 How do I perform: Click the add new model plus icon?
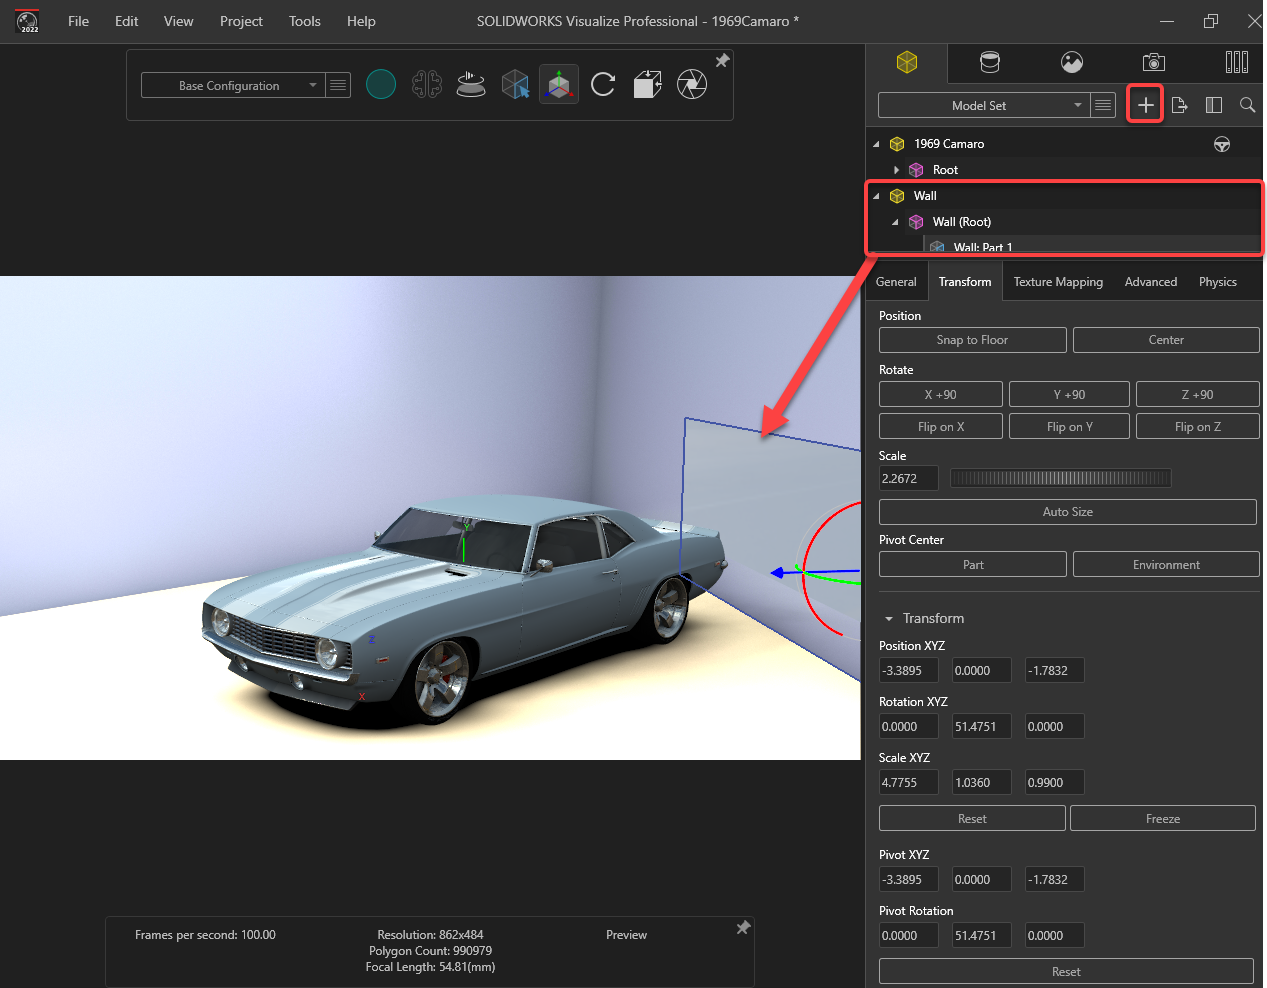(1144, 104)
